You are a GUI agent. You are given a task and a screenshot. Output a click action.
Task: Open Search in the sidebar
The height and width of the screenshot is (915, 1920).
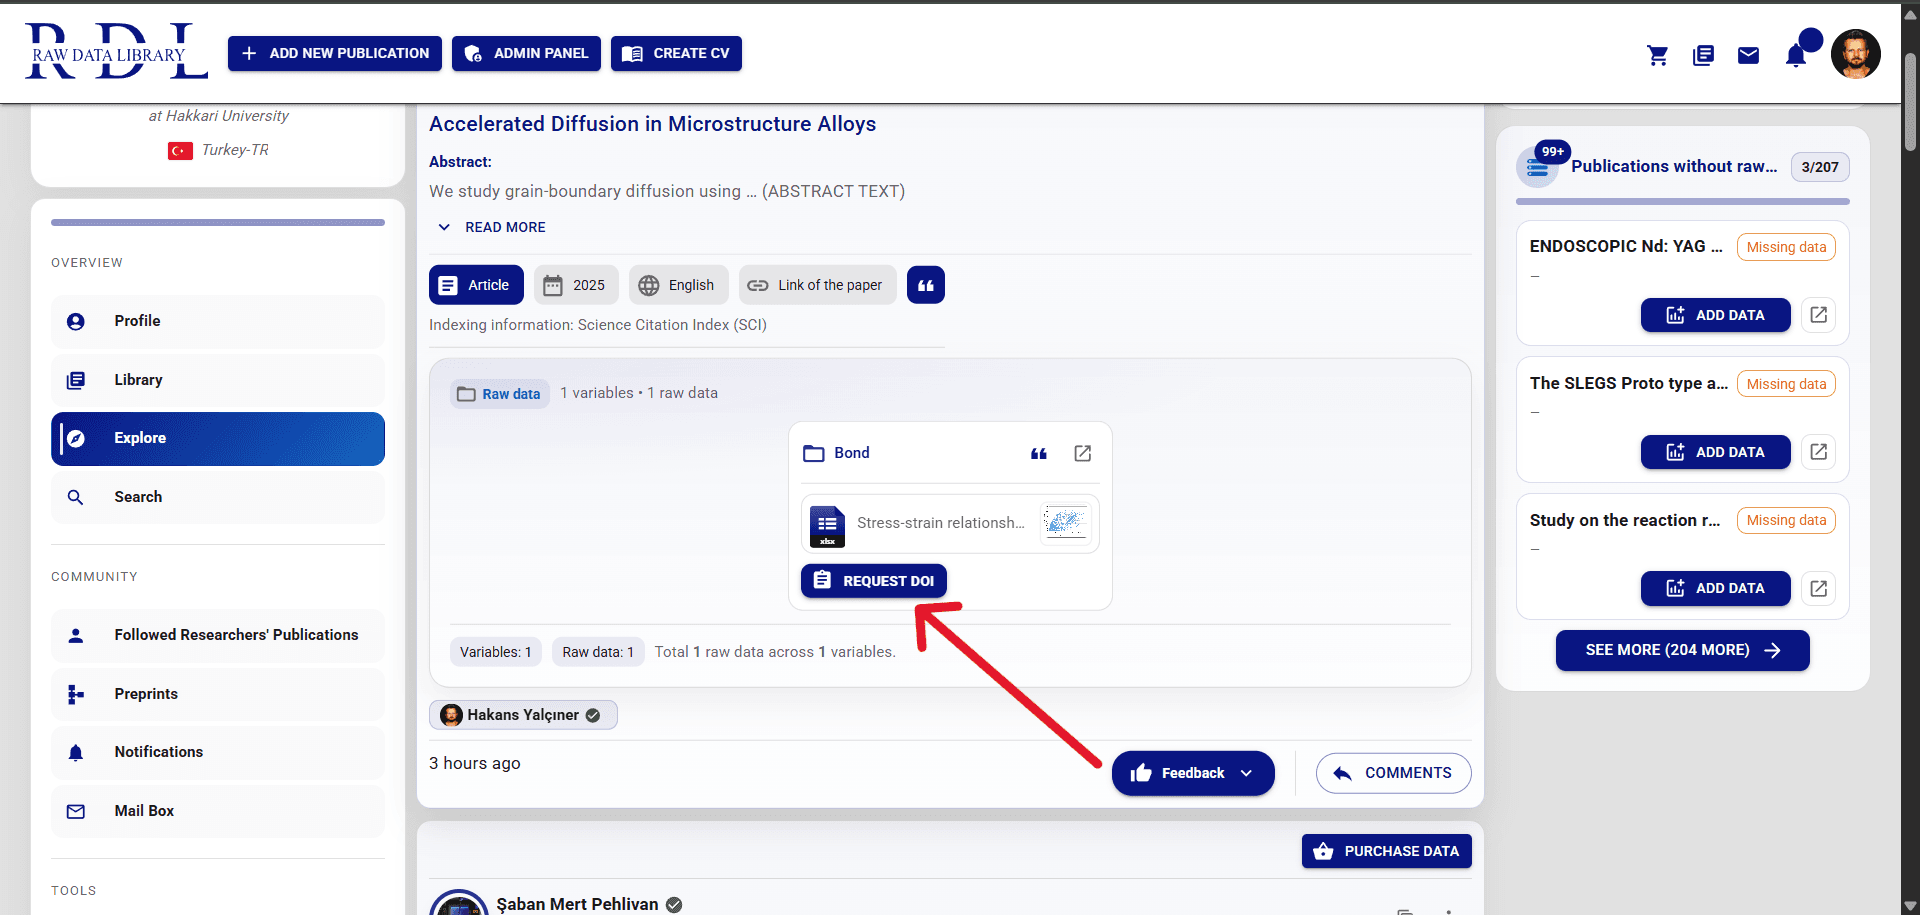click(x=218, y=497)
